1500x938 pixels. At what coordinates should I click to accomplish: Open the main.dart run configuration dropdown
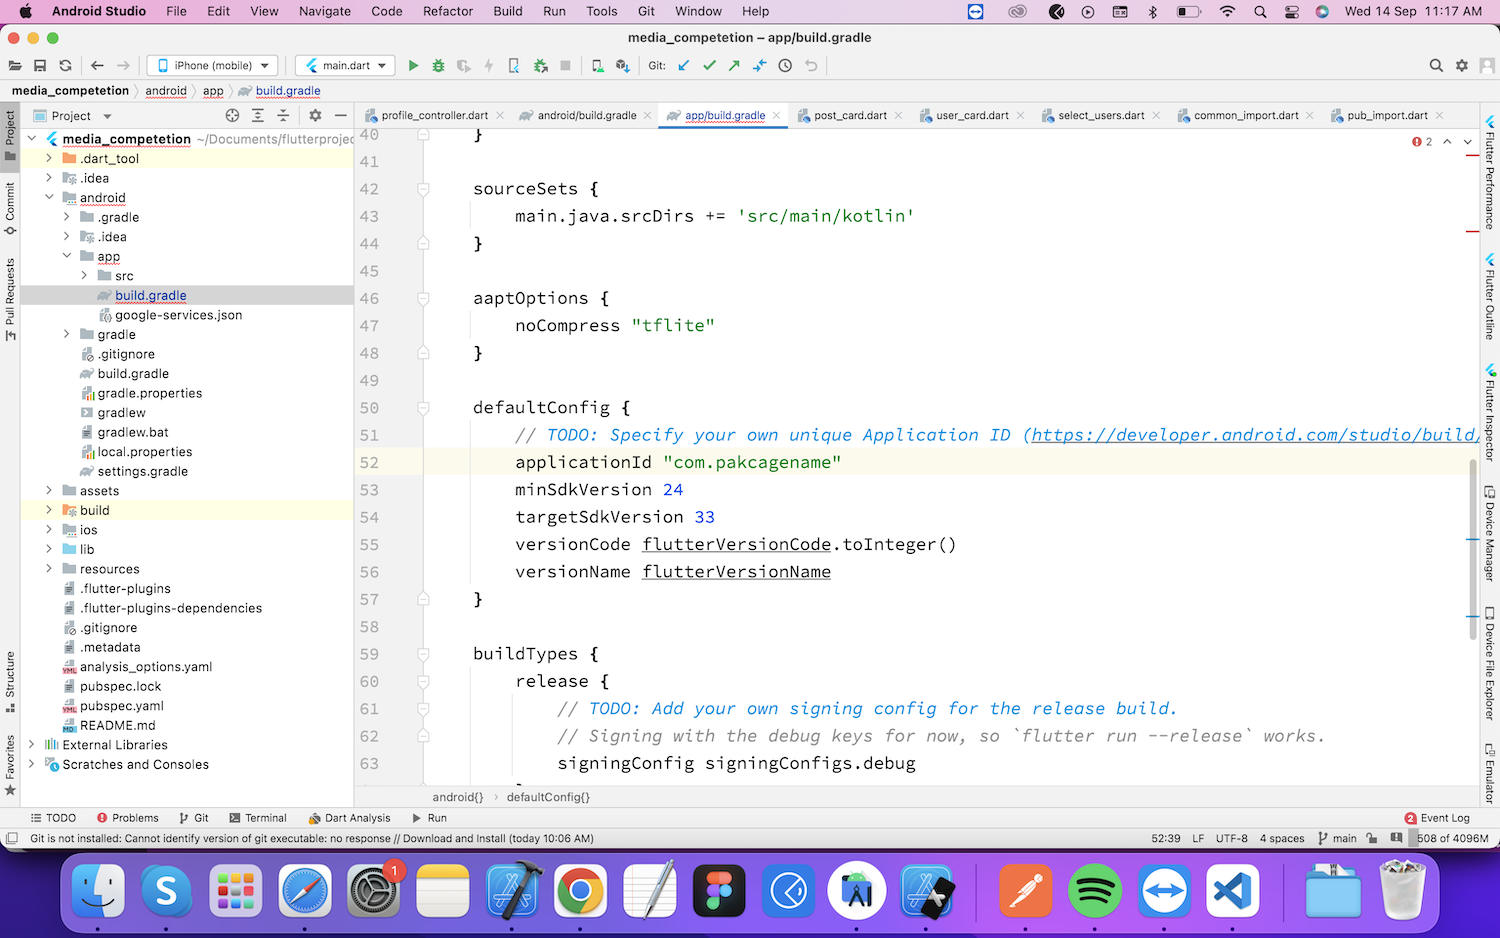(345, 66)
